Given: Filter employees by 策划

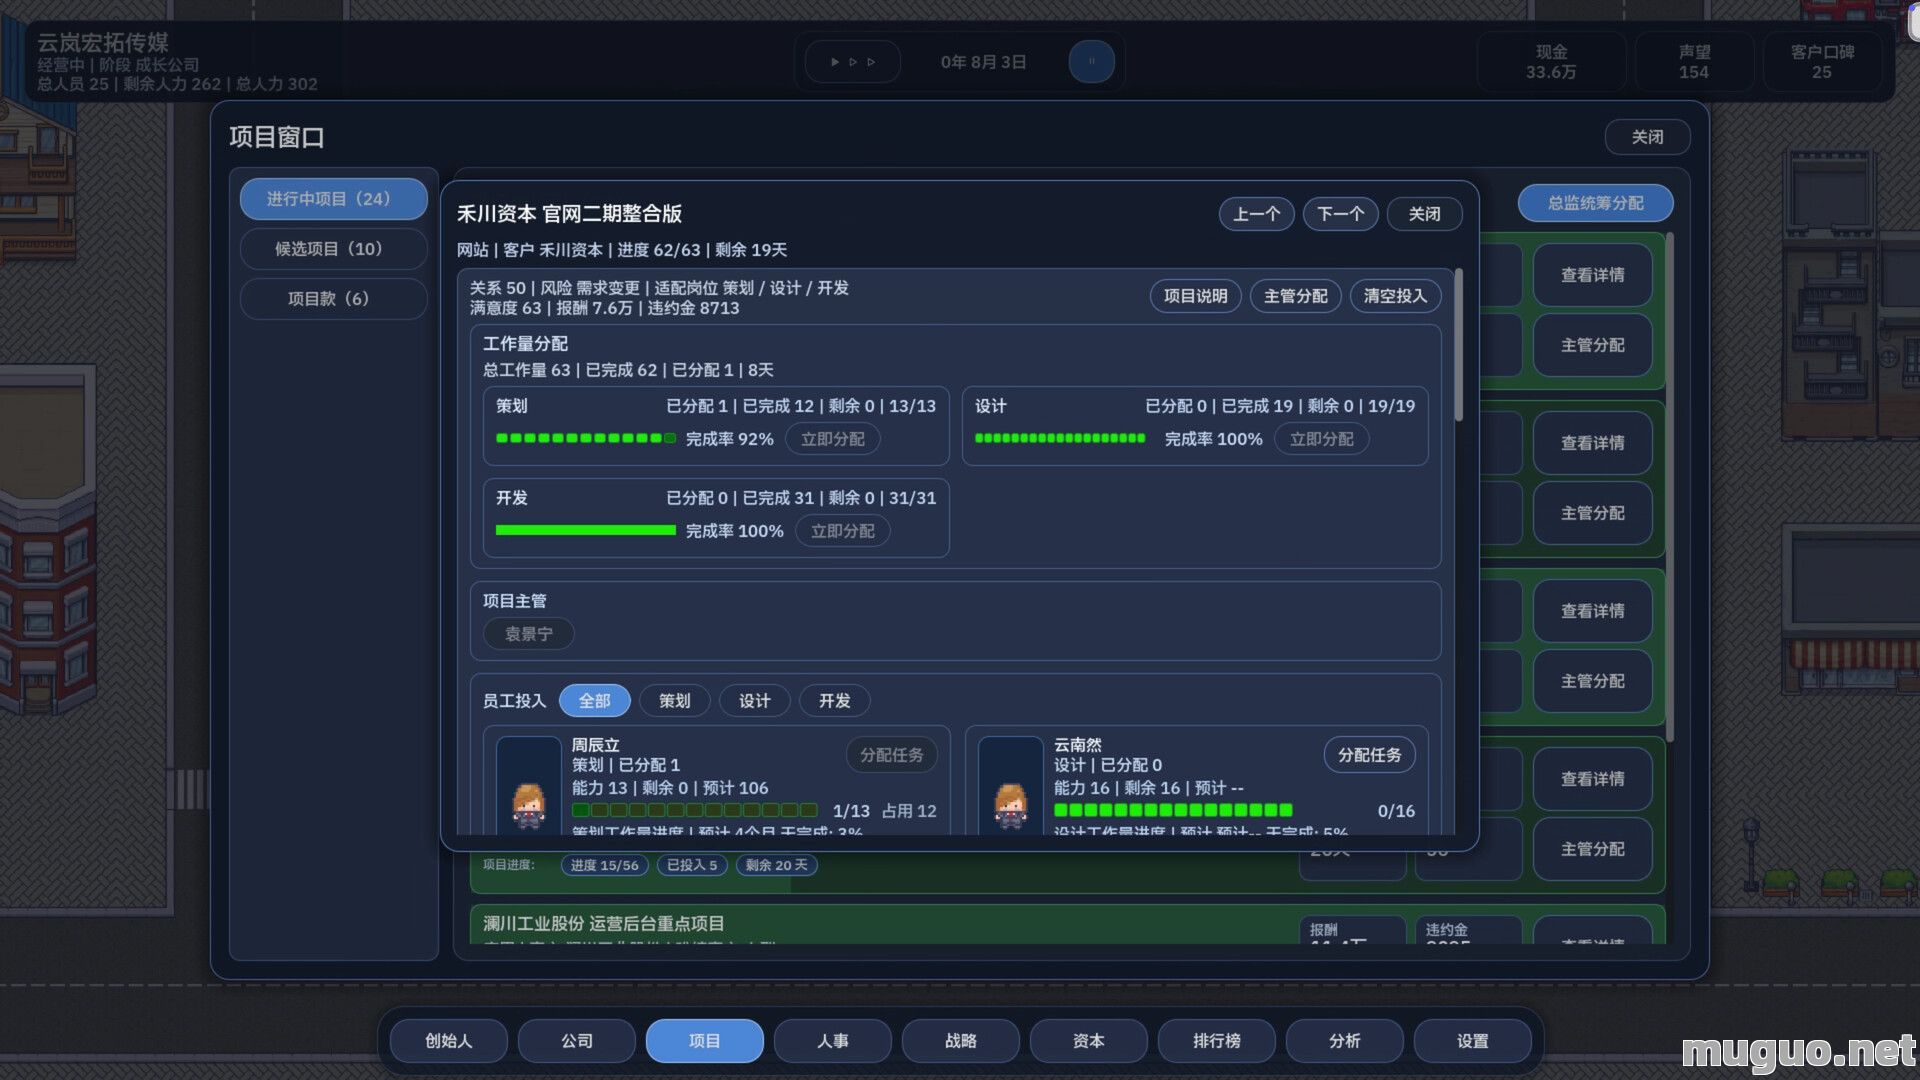Looking at the screenshot, I should coord(674,701).
